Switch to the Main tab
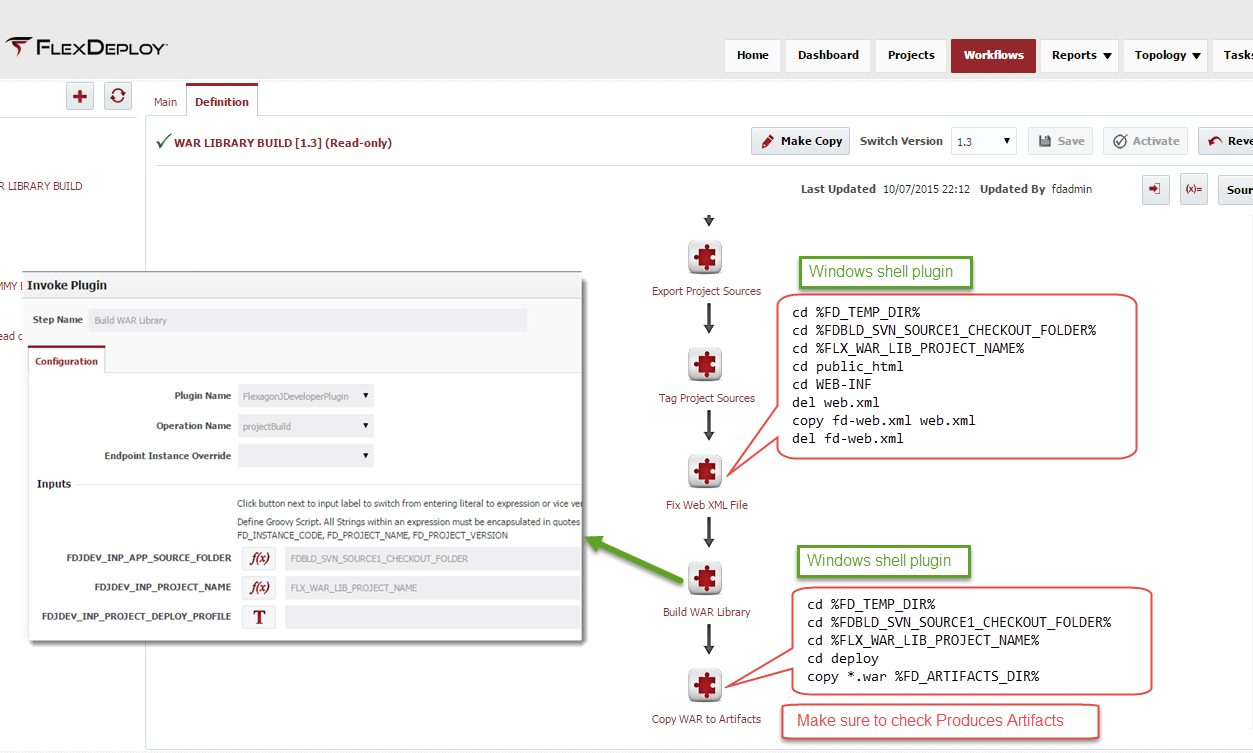 point(165,102)
